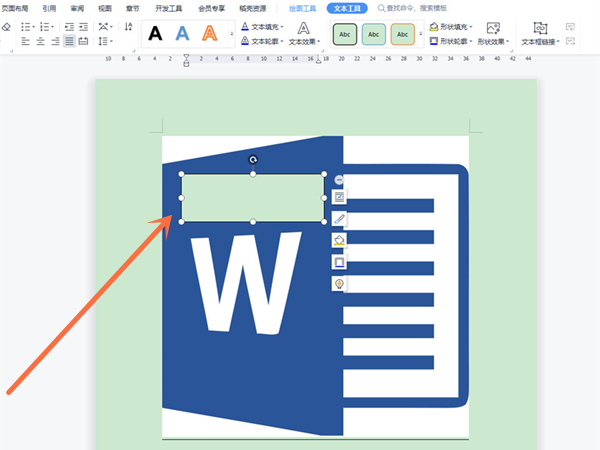This screenshot has width=600, height=450.
Task: Apply numbered list formatting
Action: pyautogui.click(x=46, y=27)
